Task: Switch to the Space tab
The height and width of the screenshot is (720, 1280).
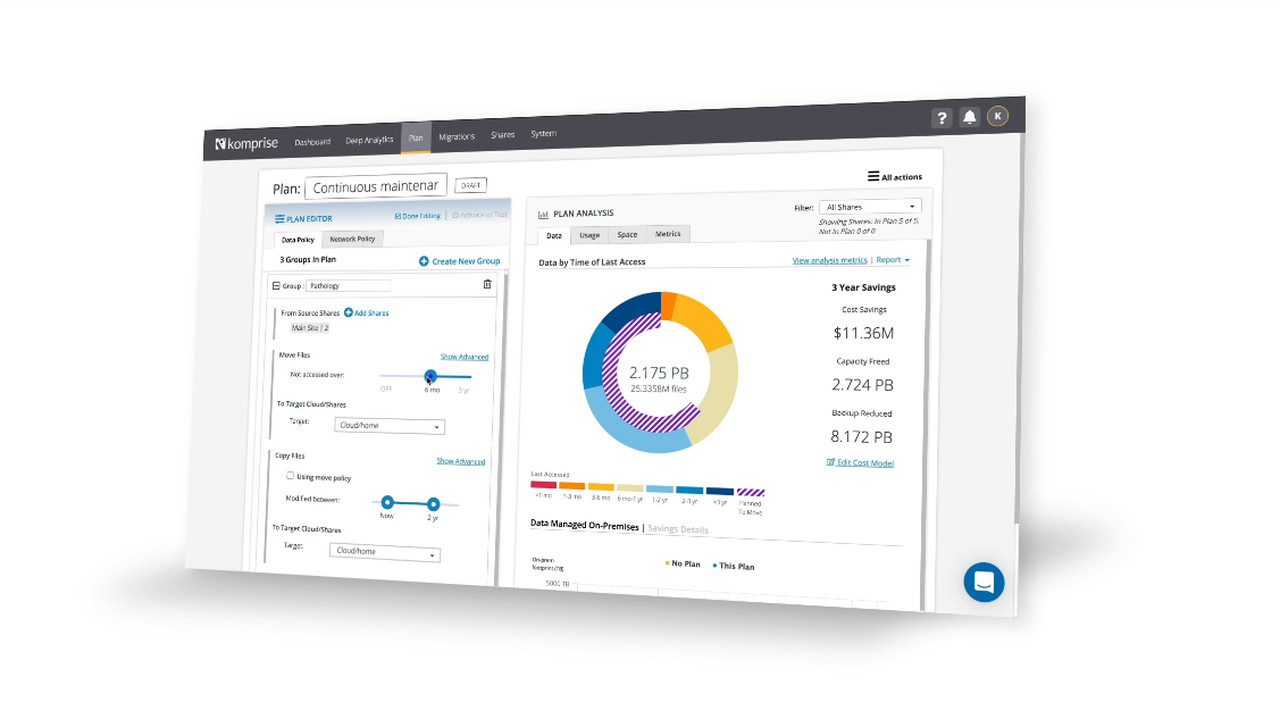Action: tap(627, 234)
